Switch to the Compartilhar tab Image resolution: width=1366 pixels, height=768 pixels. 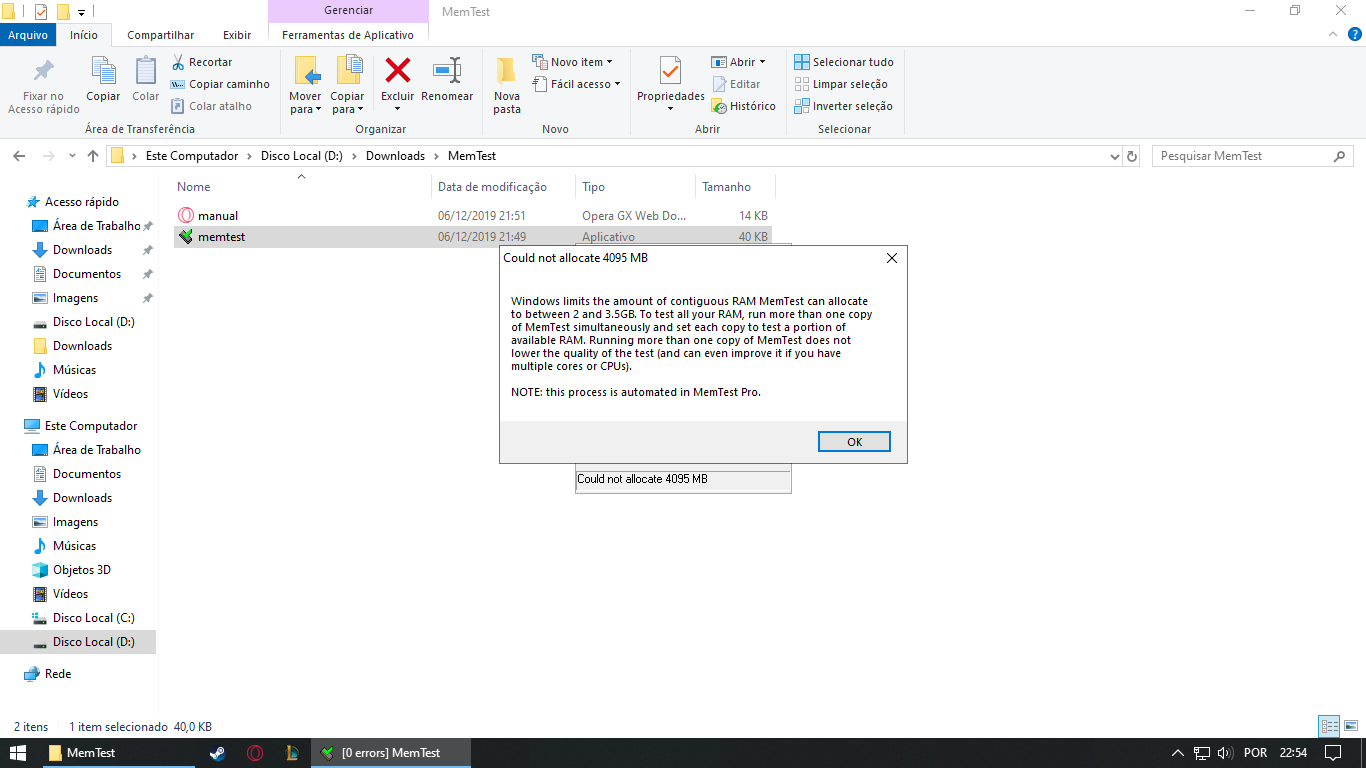click(x=161, y=35)
